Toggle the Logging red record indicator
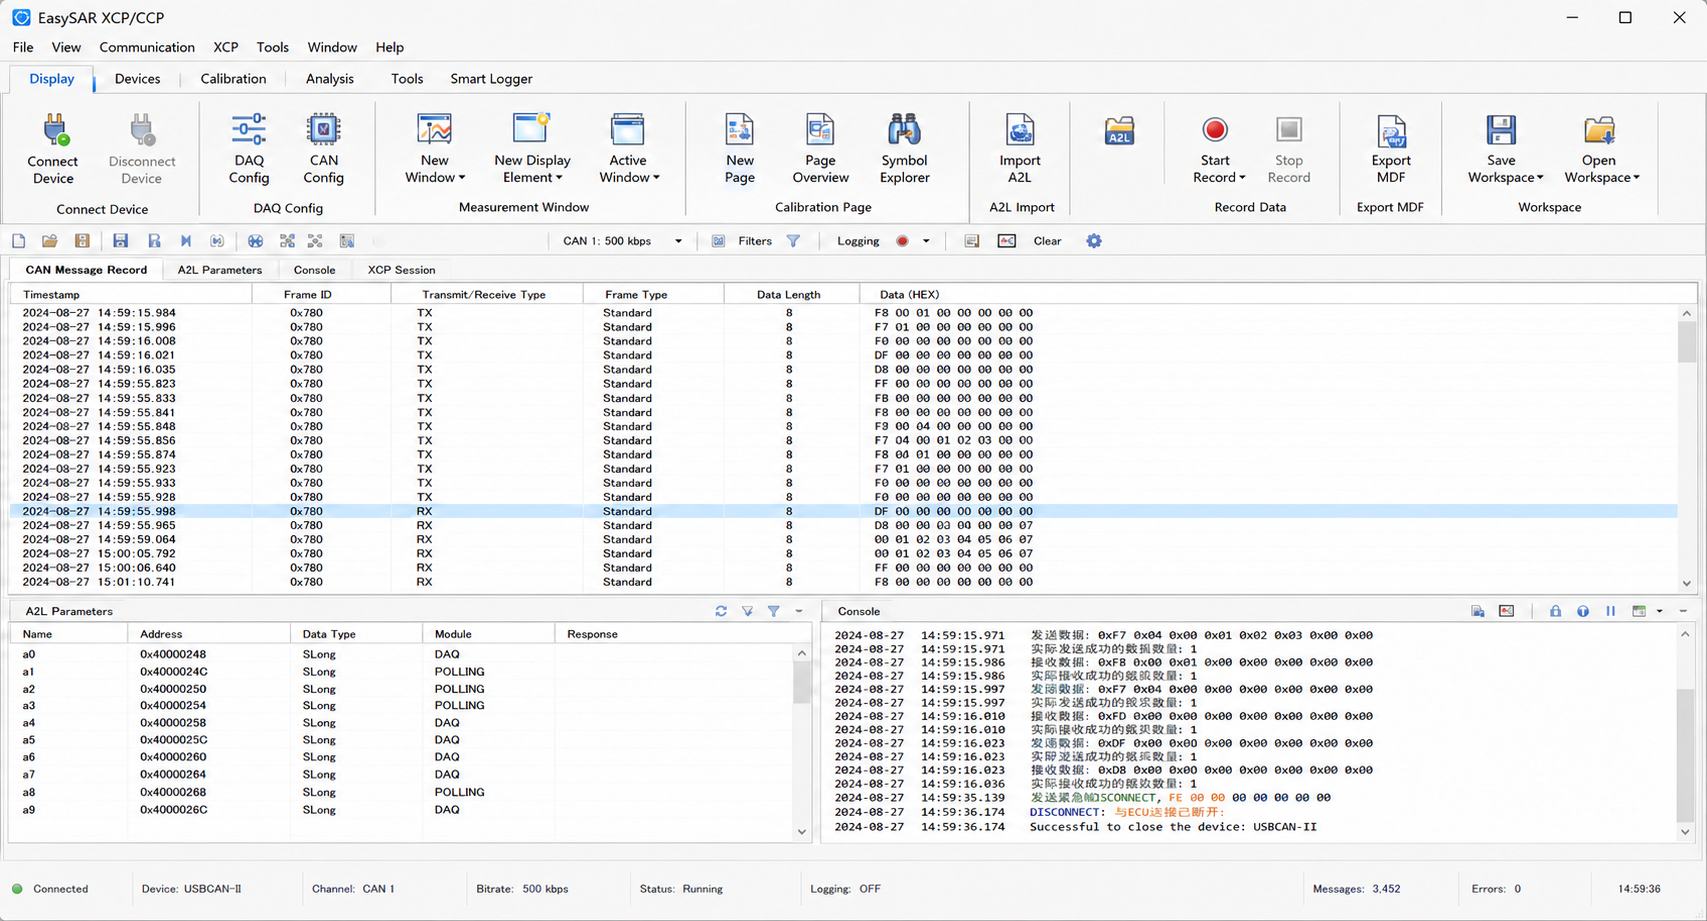 click(902, 241)
